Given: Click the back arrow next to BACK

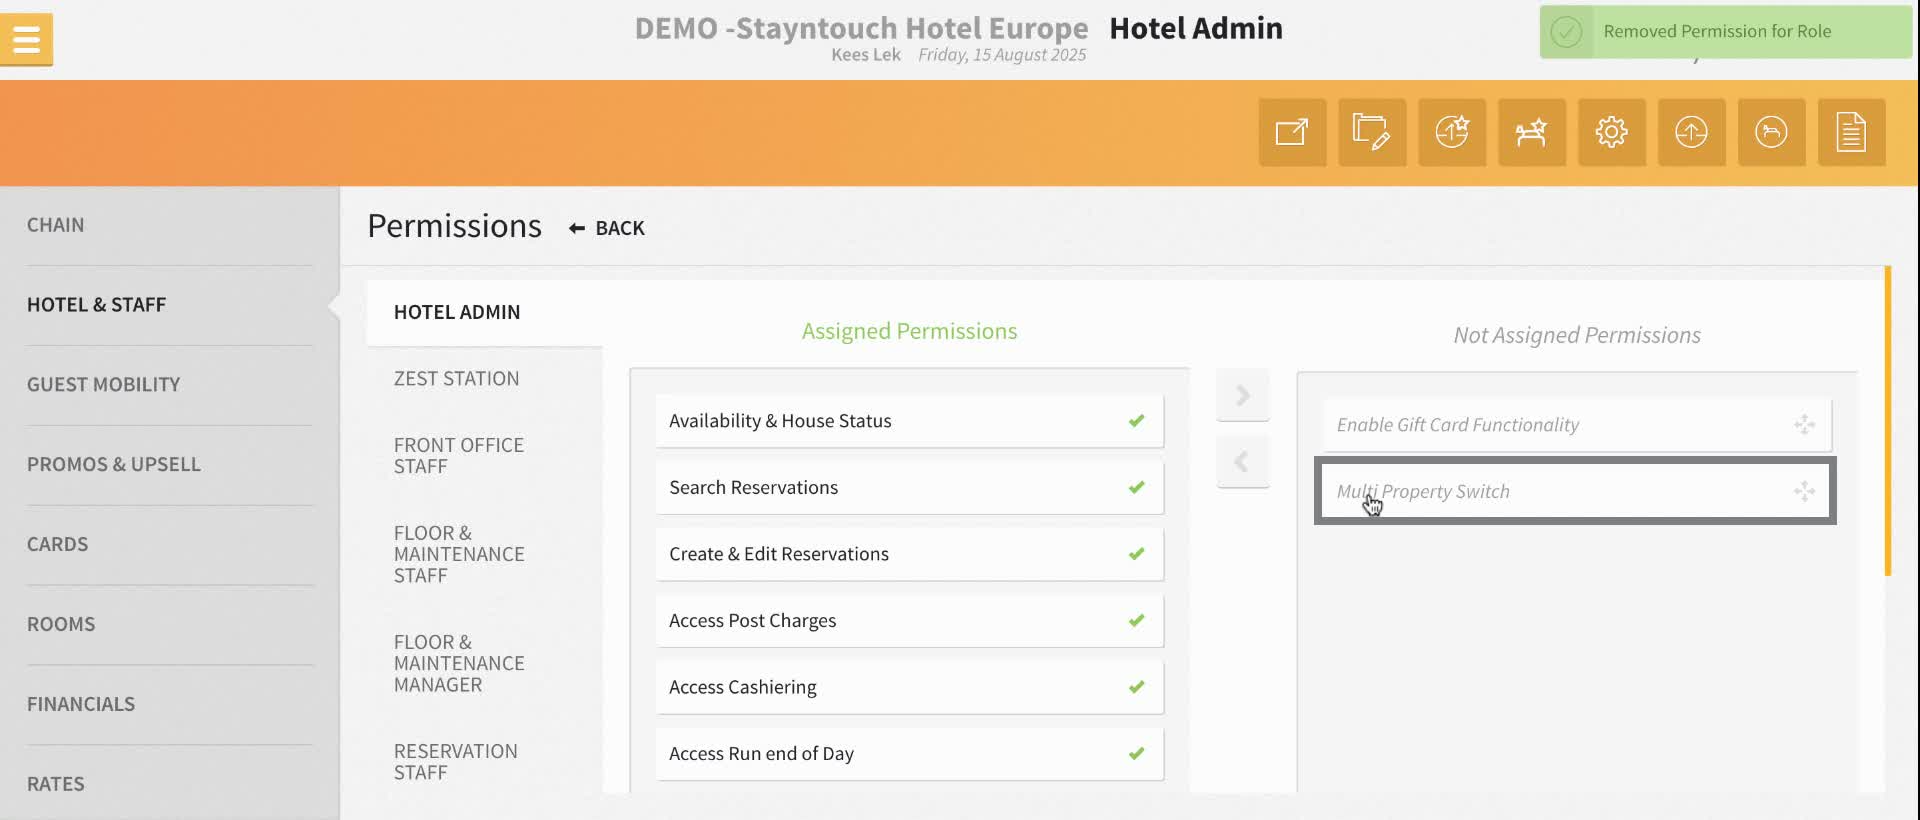Looking at the screenshot, I should [577, 228].
